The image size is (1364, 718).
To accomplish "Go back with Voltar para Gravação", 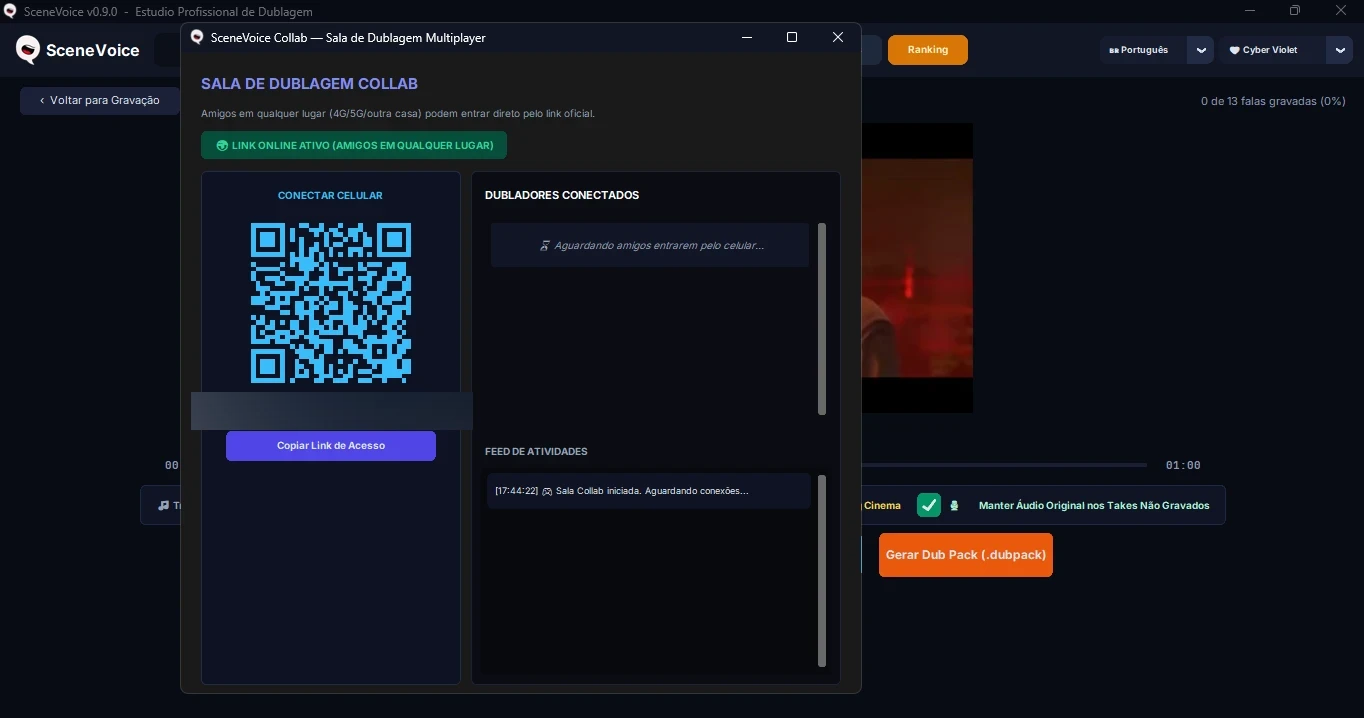I will (x=99, y=100).
